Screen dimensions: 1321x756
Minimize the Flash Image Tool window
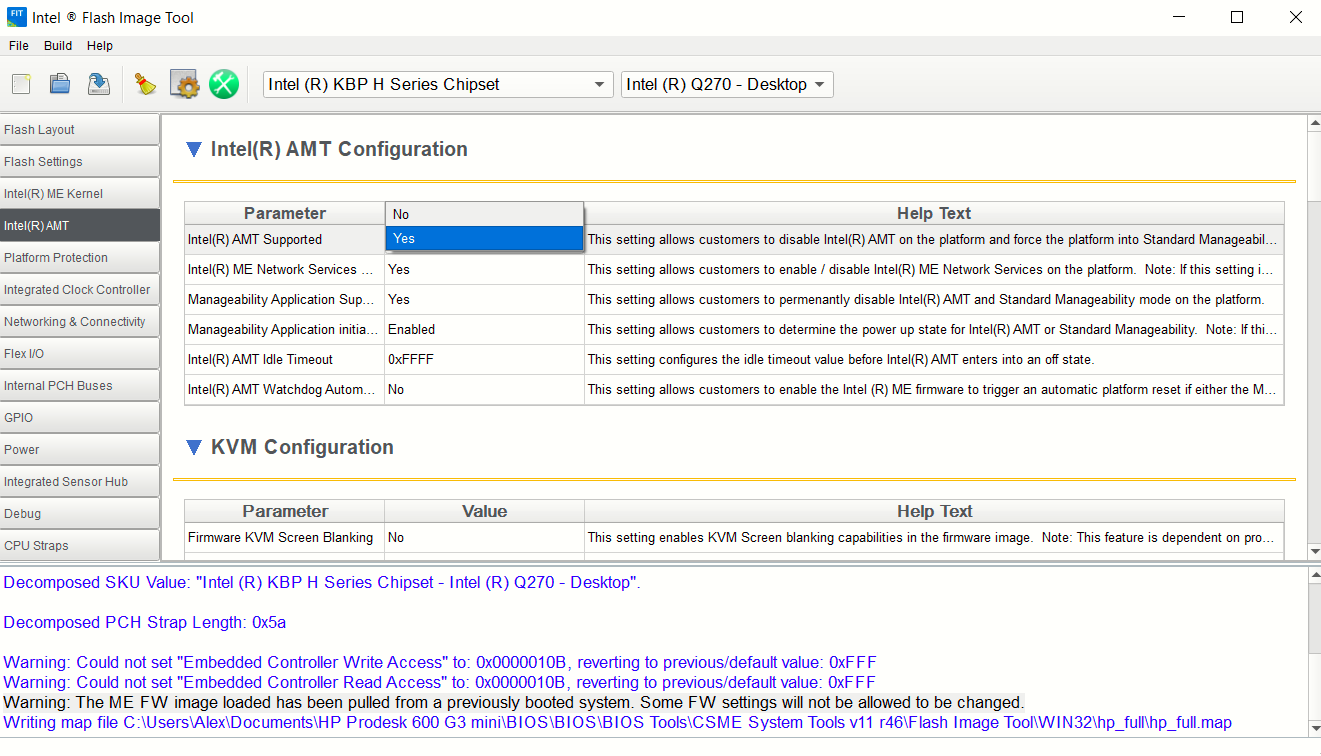(x=1178, y=17)
